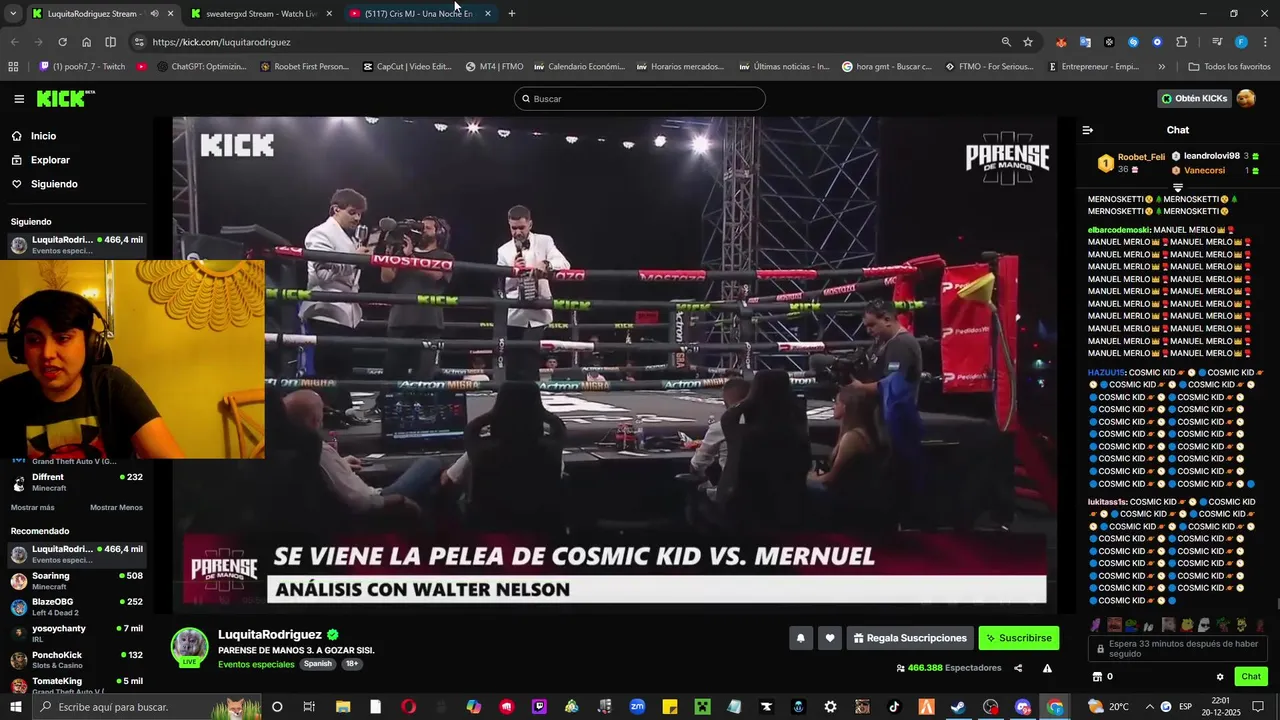This screenshot has height=720, width=1280.
Task: Open pooh7_7 Twitch bookmark
Action: click(82, 67)
